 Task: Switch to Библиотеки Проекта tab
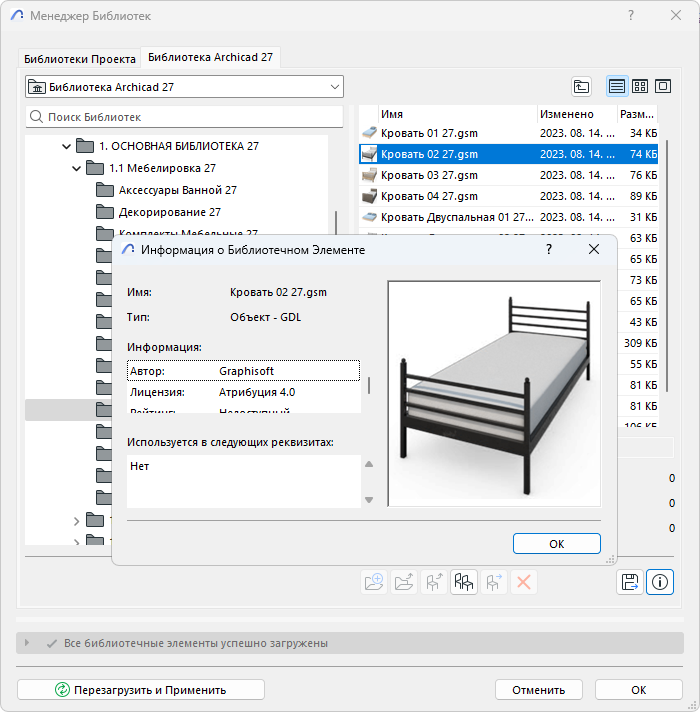[79, 59]
